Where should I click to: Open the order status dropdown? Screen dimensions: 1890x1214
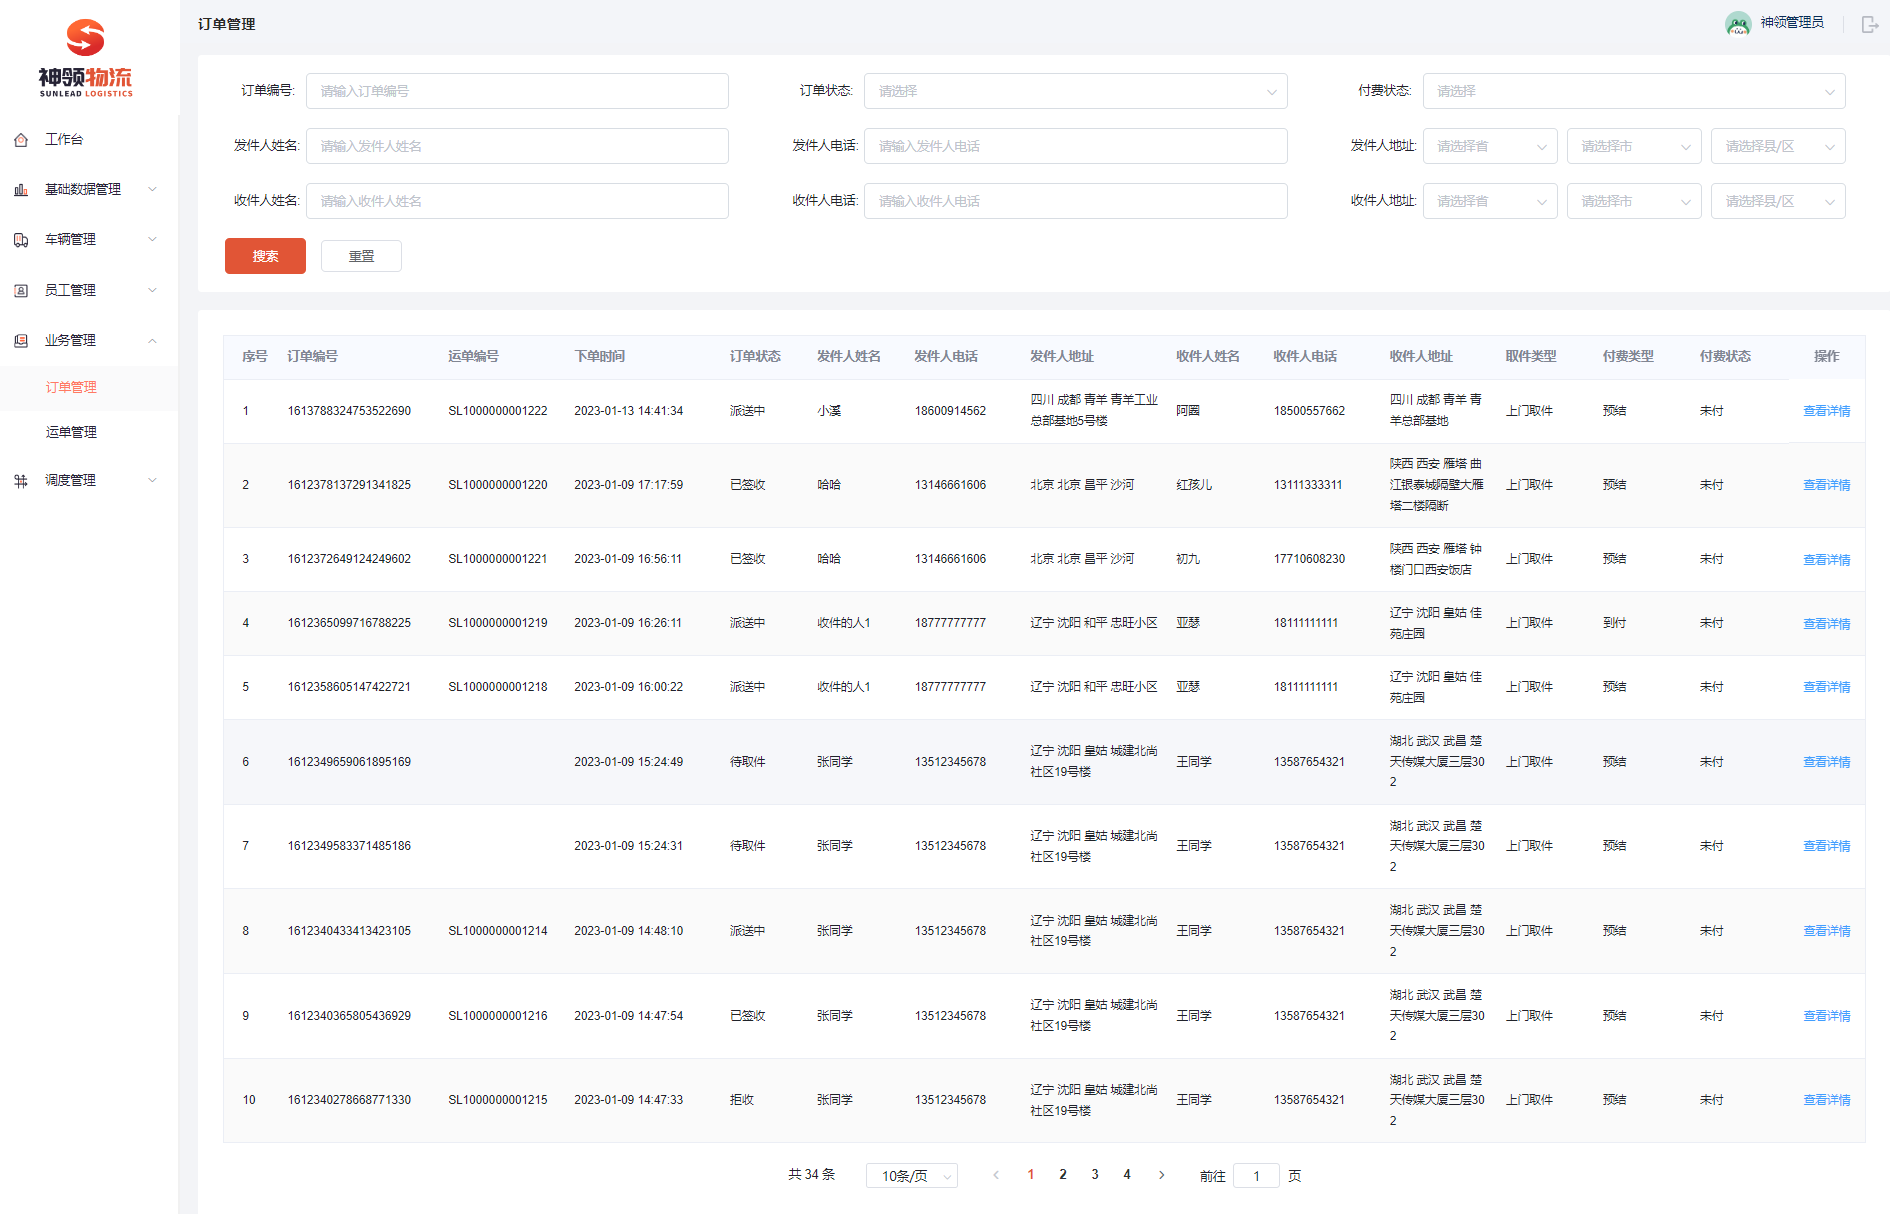tap(1074, 91)
